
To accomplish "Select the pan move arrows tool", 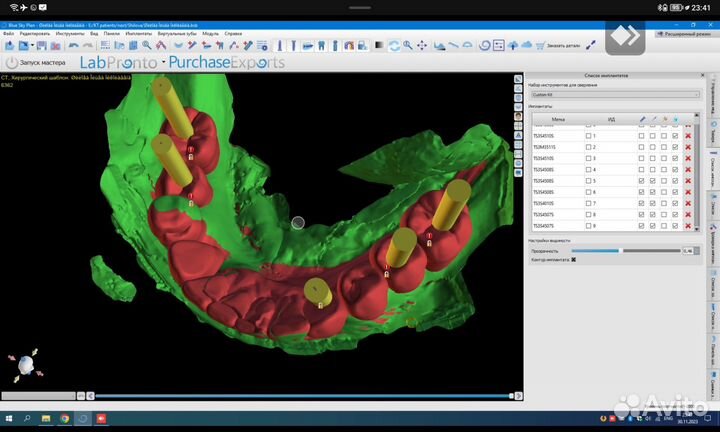I will 424,45.
